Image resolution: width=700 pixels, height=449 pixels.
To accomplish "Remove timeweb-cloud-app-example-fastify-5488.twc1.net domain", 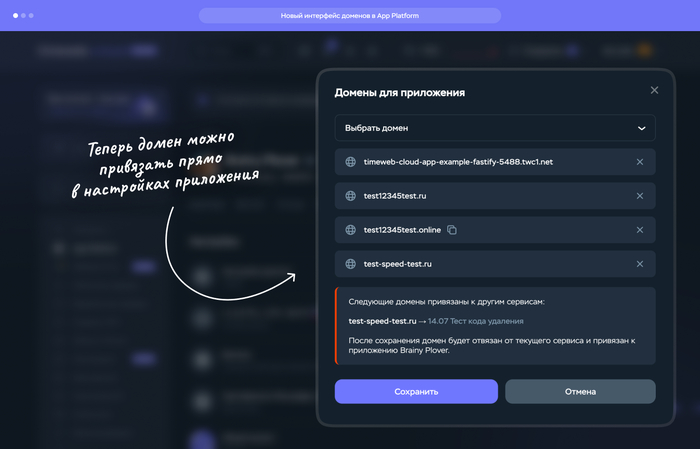I will pos(640,162).
